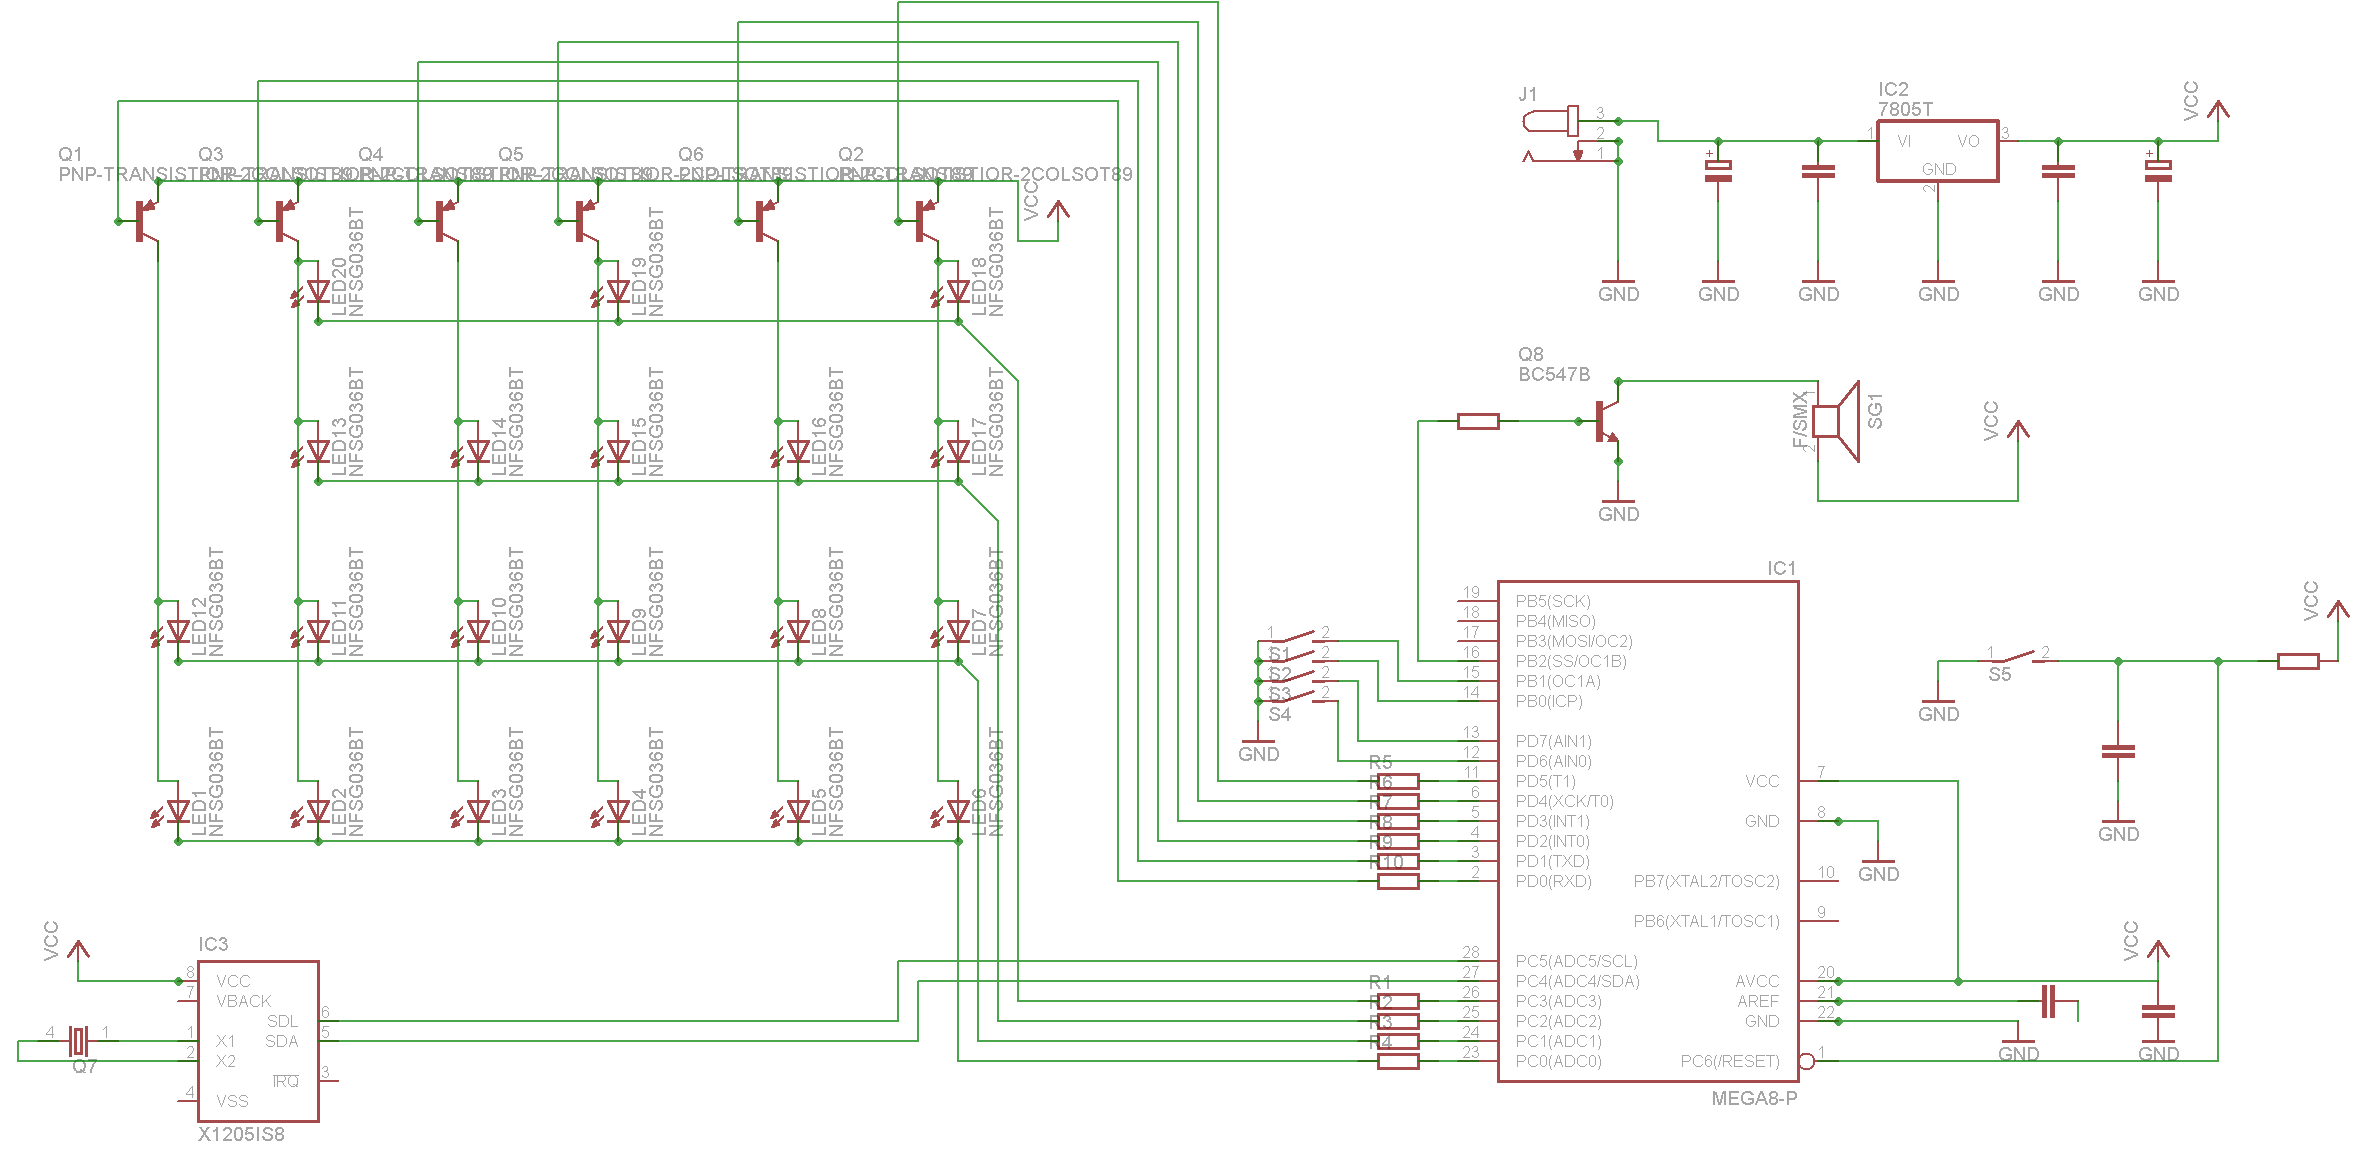The width and height of the screenshot is (2359, 1153).
Task: Click the S1 pushbutton switch symbol
Action: tap(1297, 637)
